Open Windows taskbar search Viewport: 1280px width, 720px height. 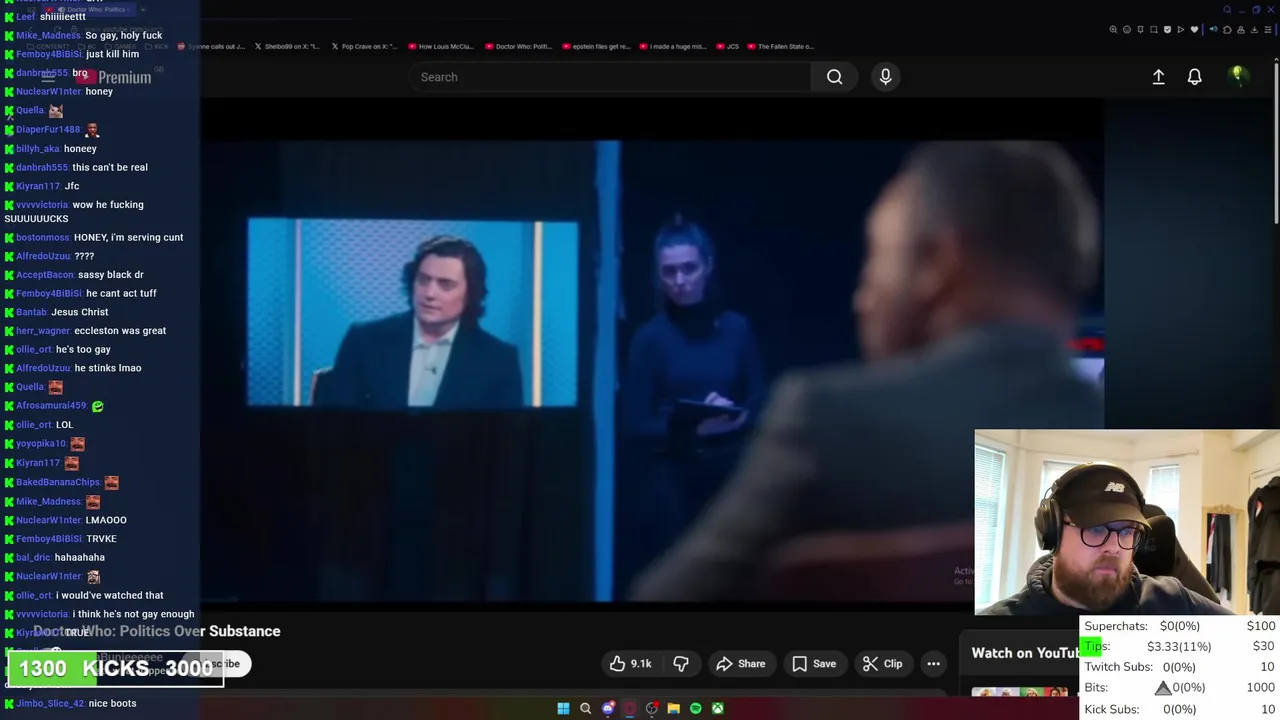[585, 708]
